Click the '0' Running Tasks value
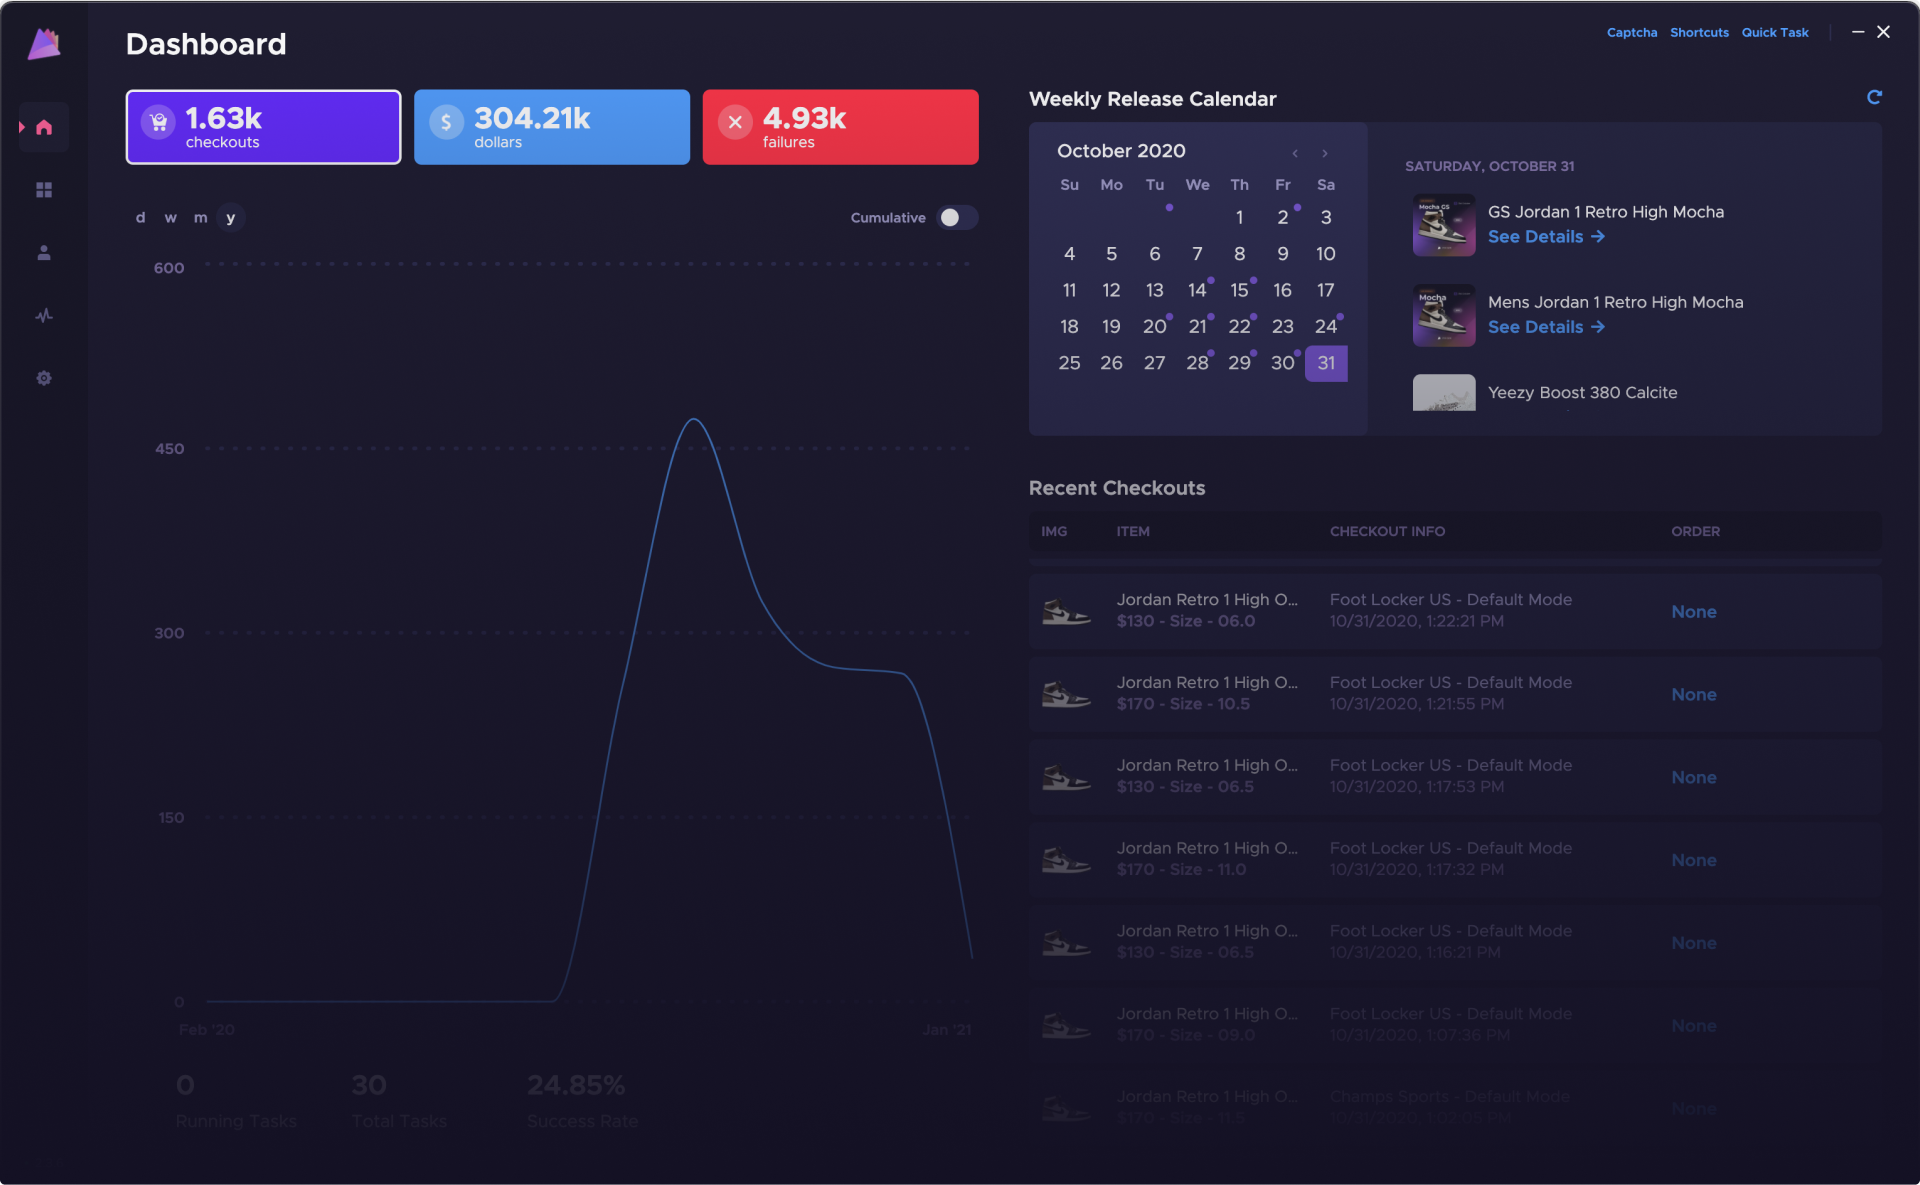The height and width of the screenshot is (1185, 1920). [185, 1085]
